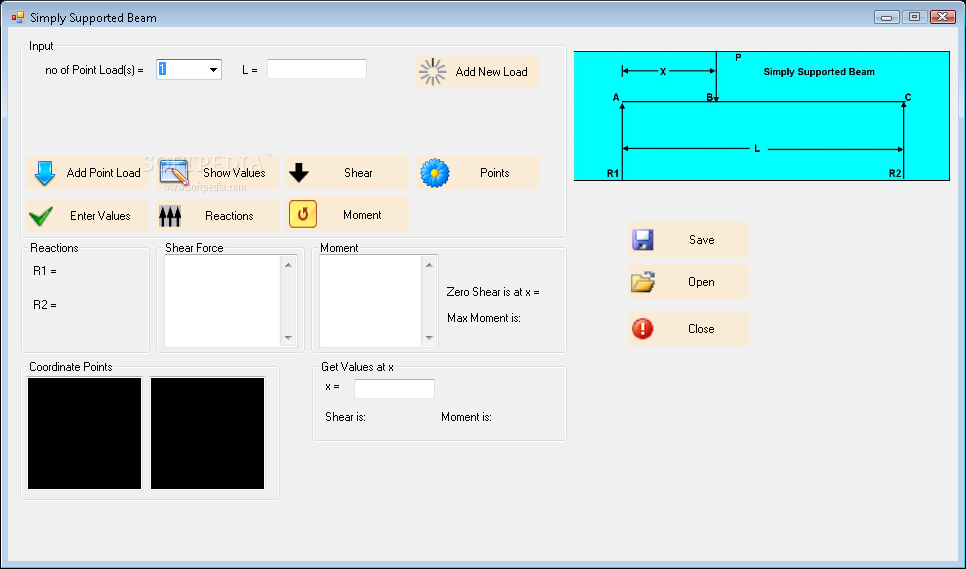The width and height of the screenshot is (966, 569).
Task: Click the second black Coordinate Points box
Action: pyautogui.click(x=208, y=433)
